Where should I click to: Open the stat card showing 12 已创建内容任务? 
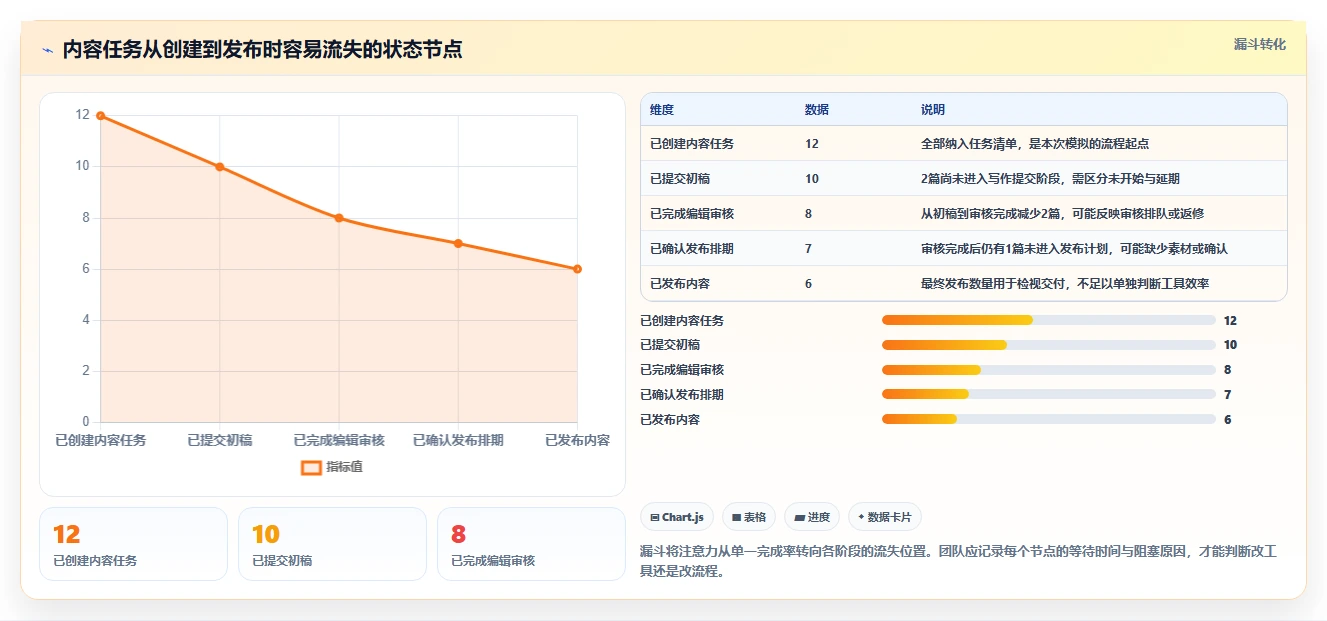[133, 544]
